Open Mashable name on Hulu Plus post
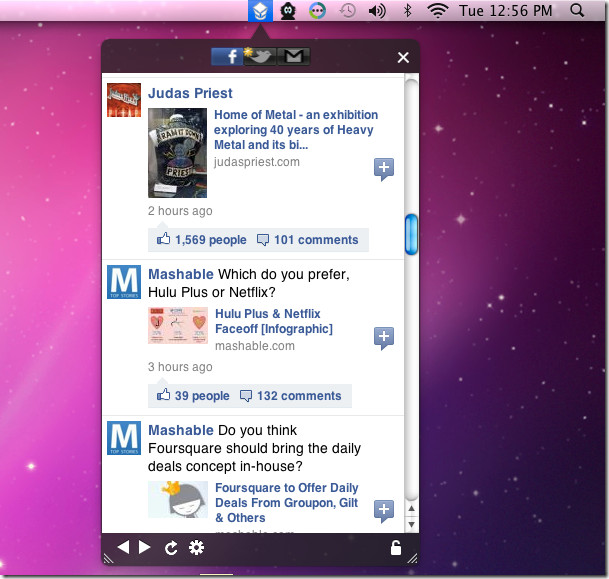 [x=181, y=274]
